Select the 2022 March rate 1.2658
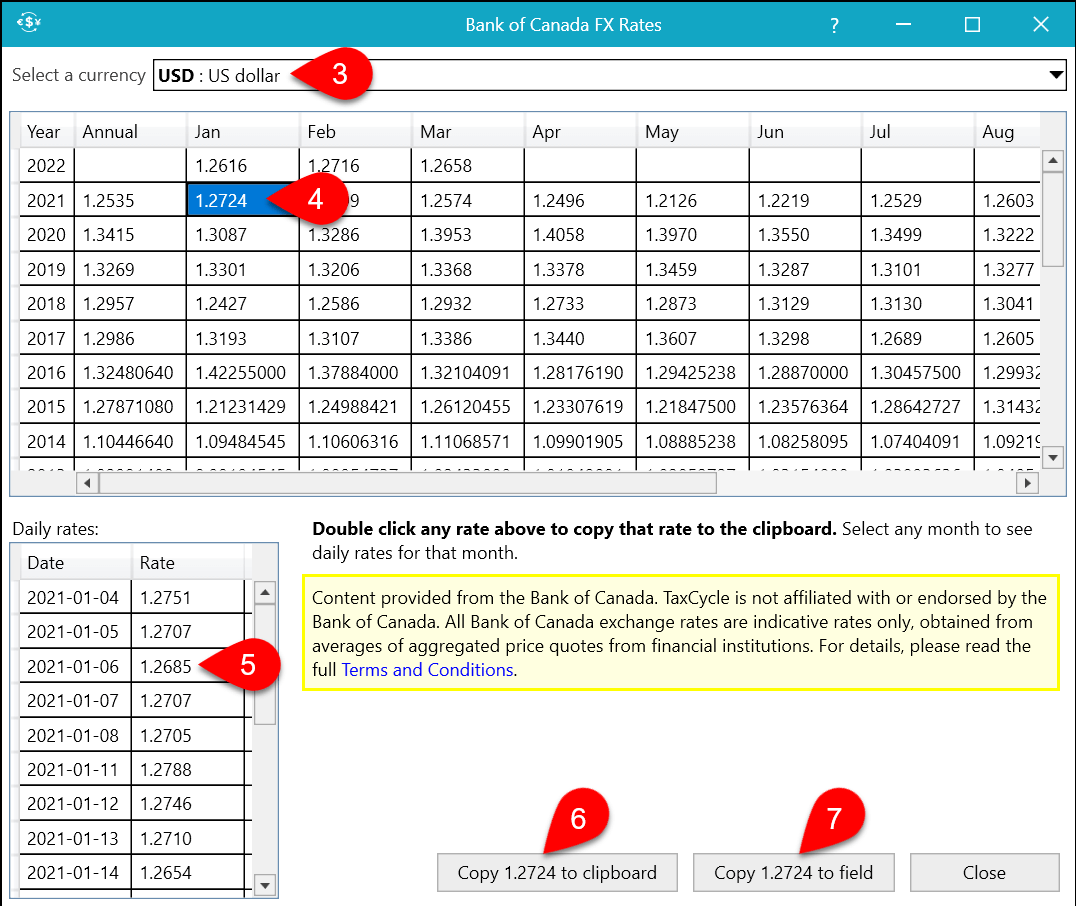1076x908 pixels. tap(468, 165)
